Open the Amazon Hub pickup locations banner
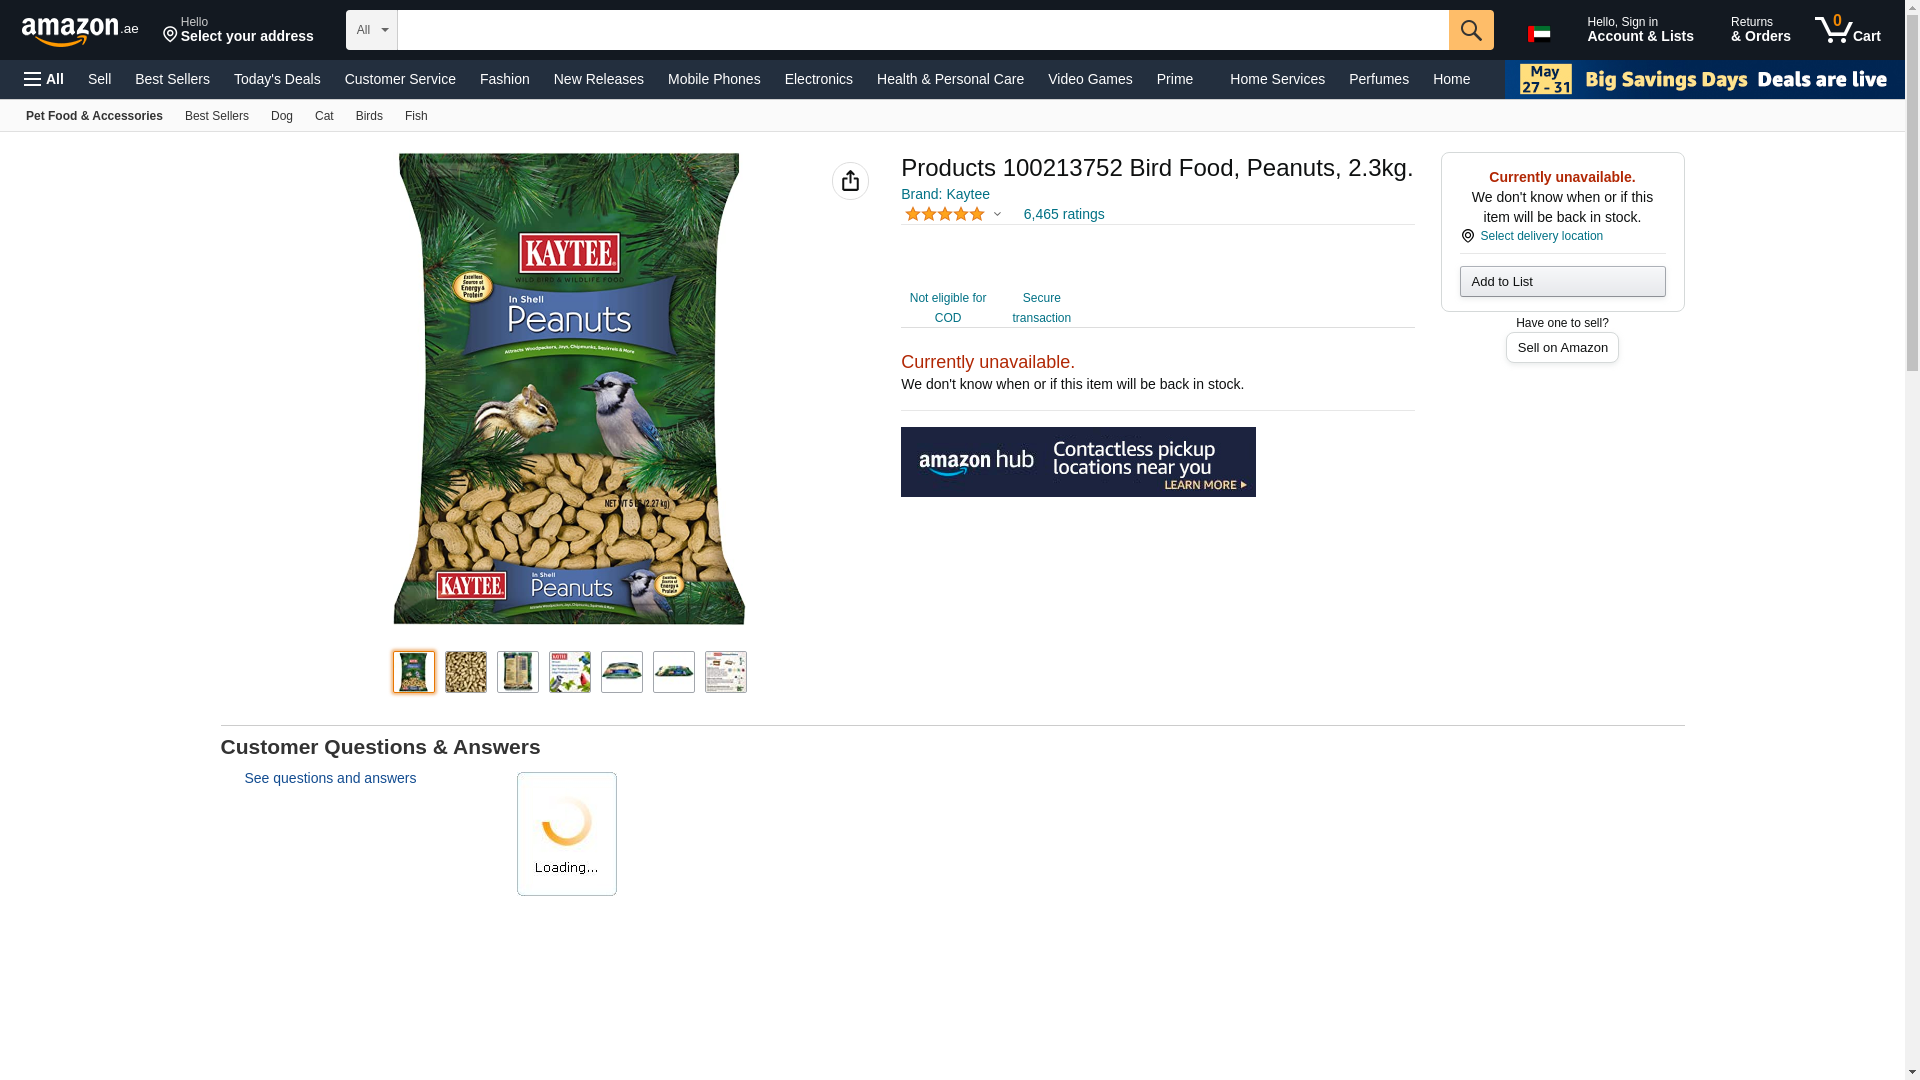The height and width of the screenshot is (1080, 1920). coord(1078,462)
